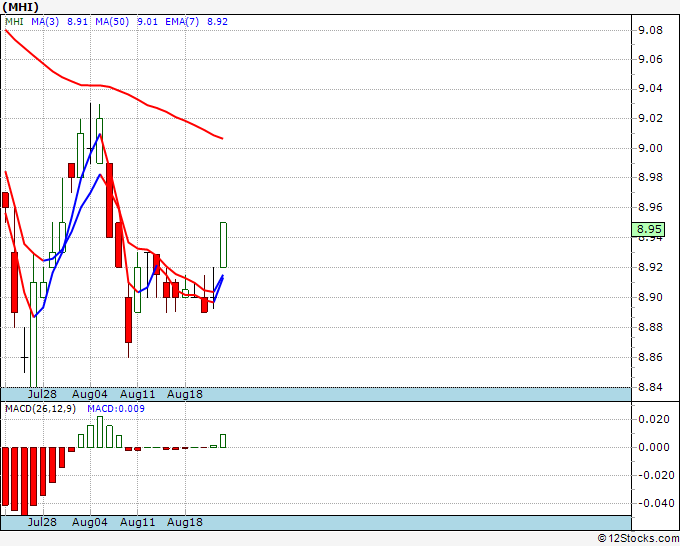Click the 9.01 MA(50) value
The width and height of the screenshot is (680, 546).
click(x=147, y=22)
